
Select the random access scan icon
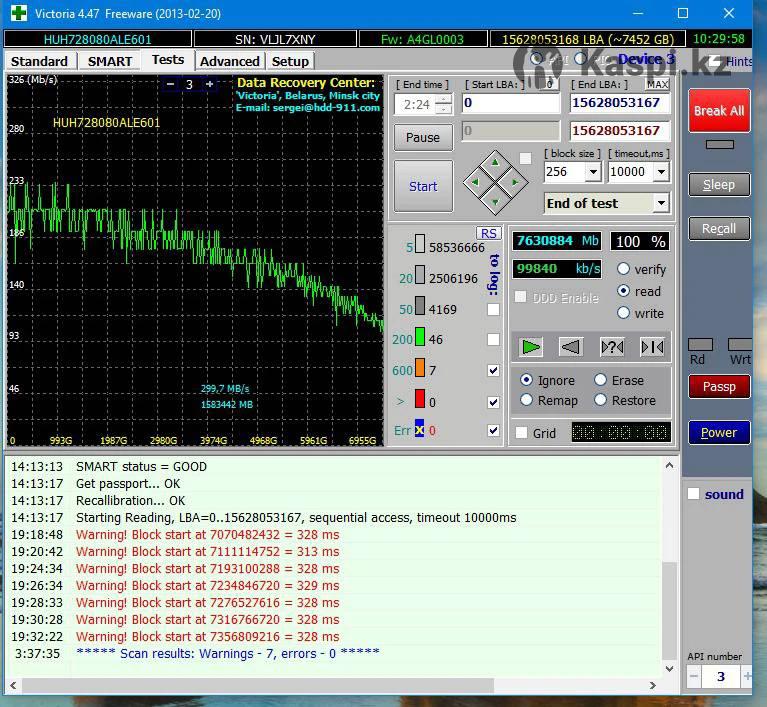tap(612, 347)
